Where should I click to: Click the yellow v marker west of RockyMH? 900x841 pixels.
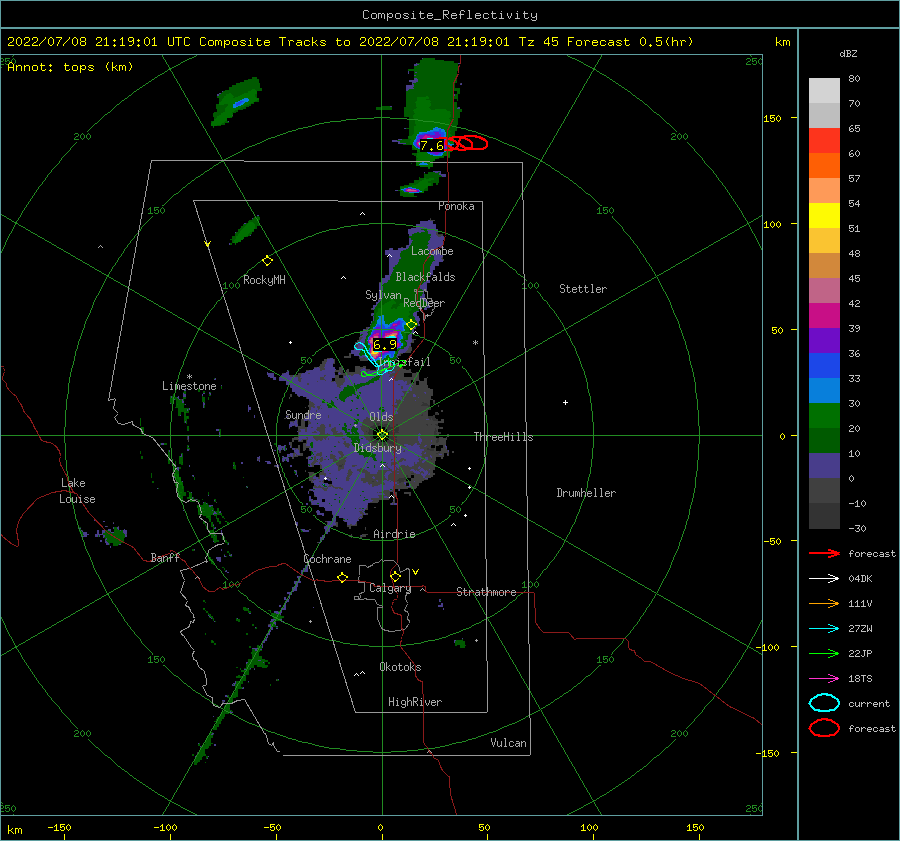(208, 244)
